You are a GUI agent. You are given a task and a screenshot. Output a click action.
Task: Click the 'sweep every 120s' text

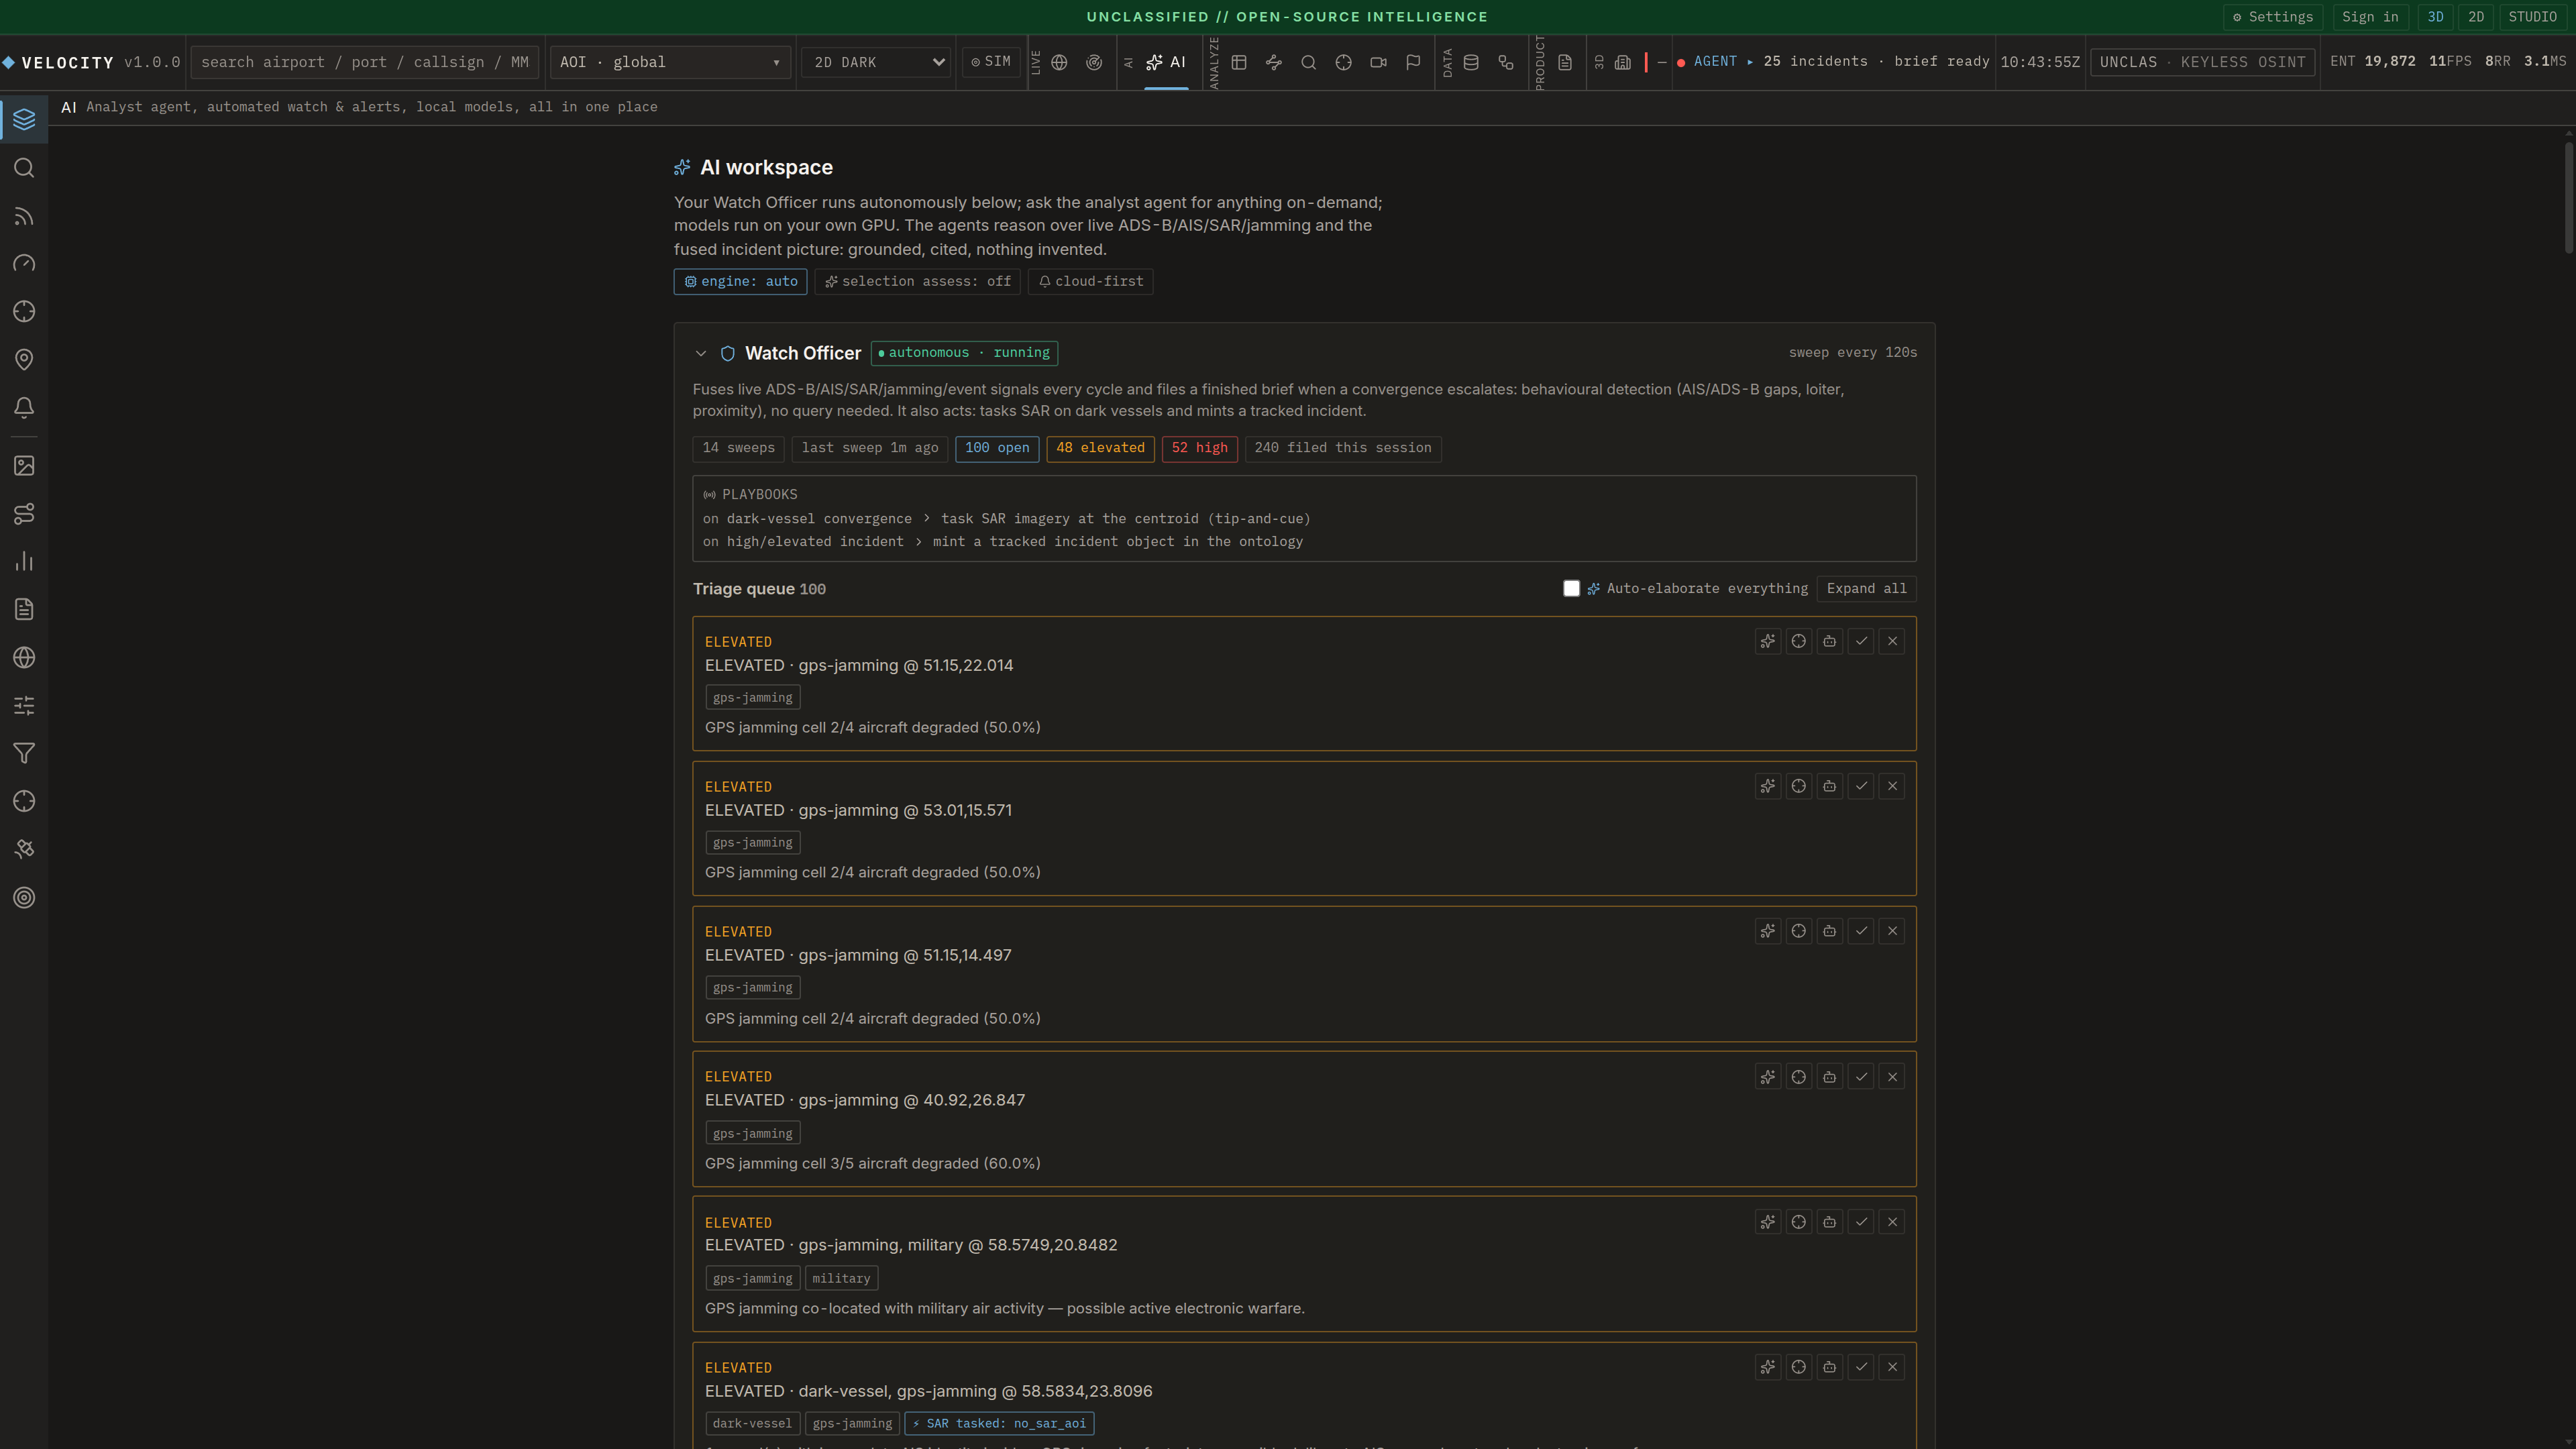coord(1853,353)
